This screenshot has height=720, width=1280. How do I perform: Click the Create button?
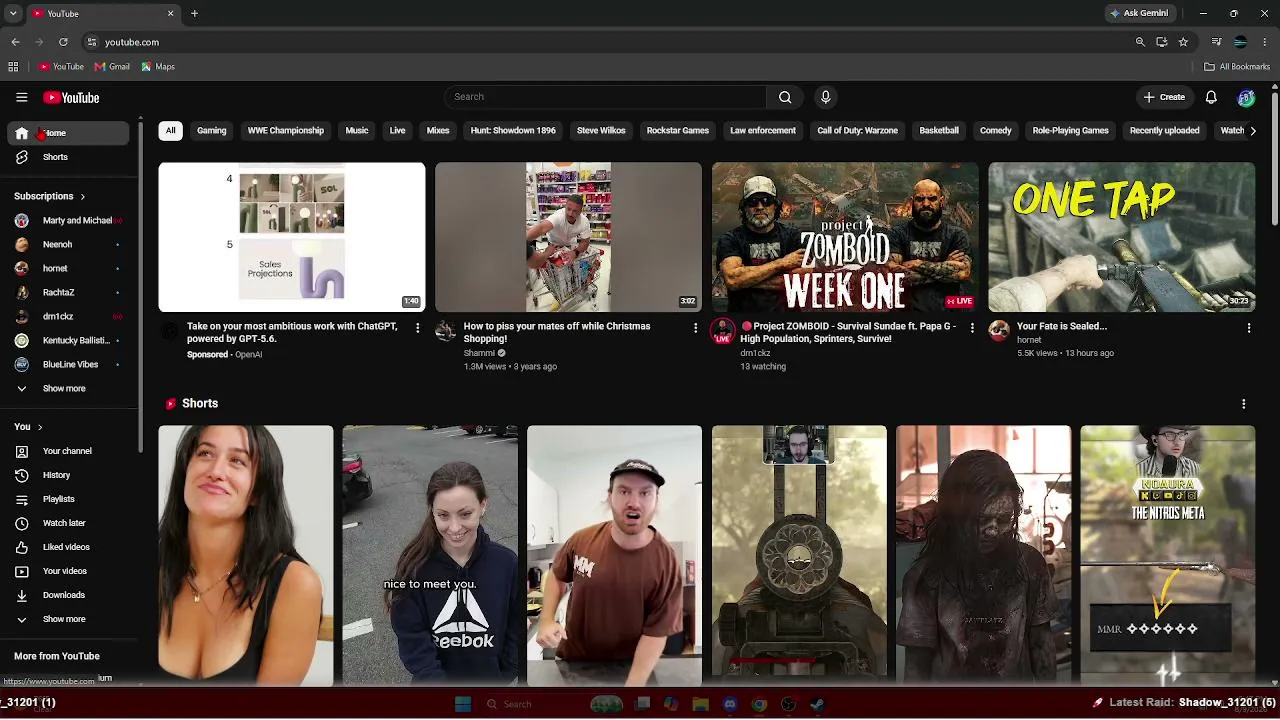(x=1165, y=97)
